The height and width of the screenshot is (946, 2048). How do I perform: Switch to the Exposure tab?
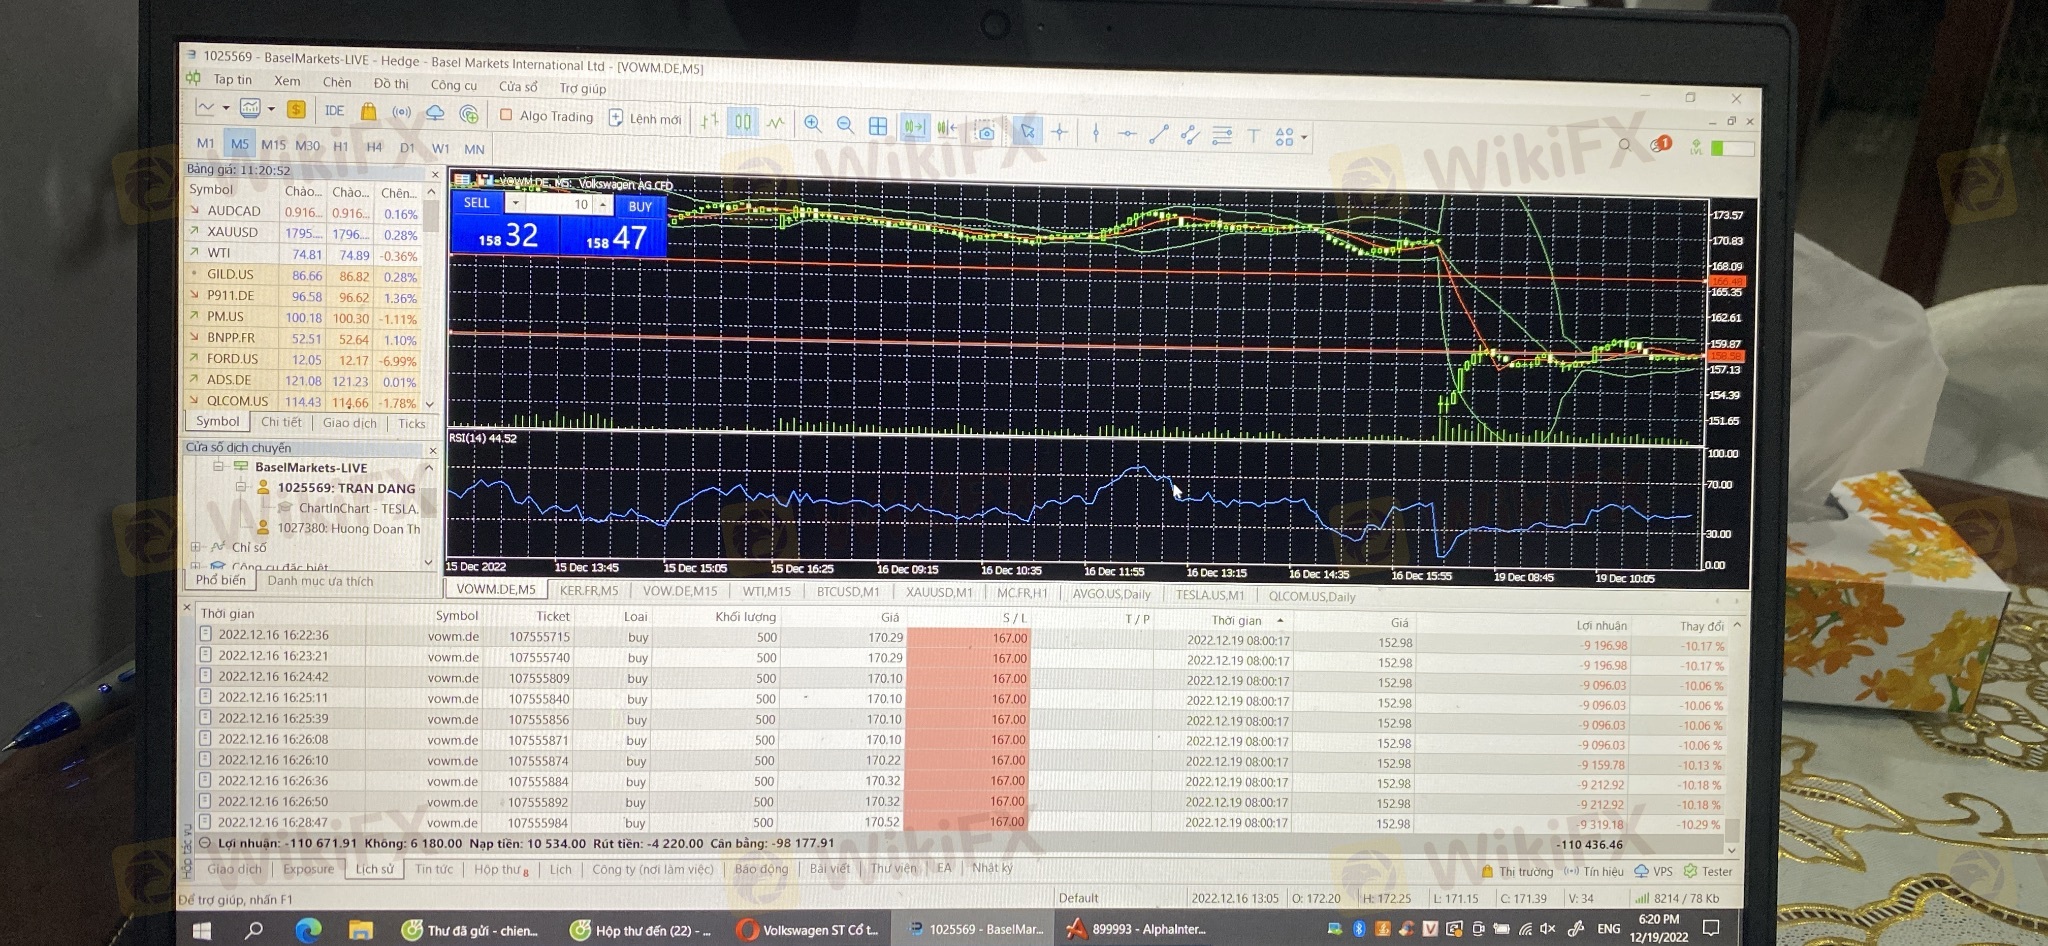click(x=308, y=869)
